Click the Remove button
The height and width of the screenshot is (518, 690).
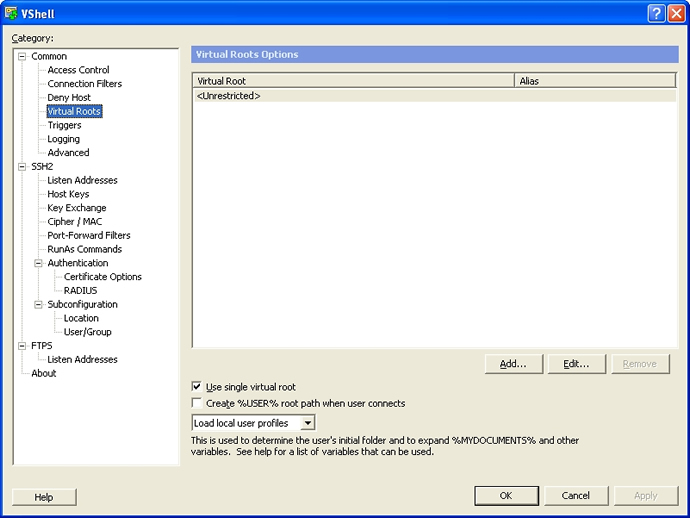click(640, 364)
